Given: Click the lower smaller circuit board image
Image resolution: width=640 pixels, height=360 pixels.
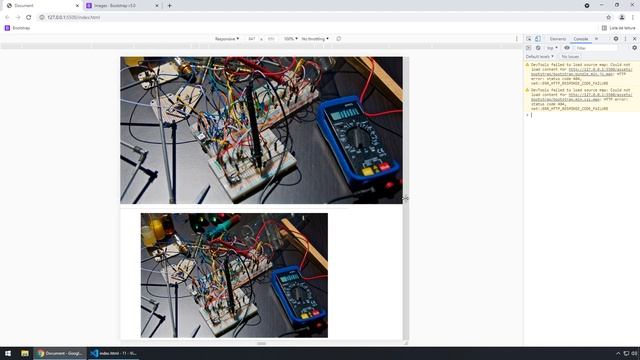Looking at the screenshot, I should click(234, 275).
